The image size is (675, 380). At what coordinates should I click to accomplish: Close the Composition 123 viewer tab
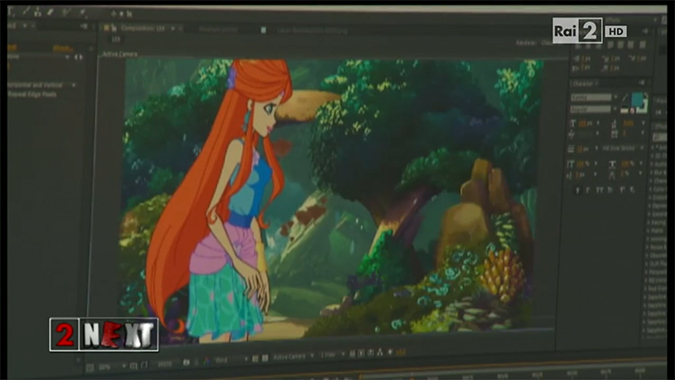pyautogui.click(x=181, y=28)
